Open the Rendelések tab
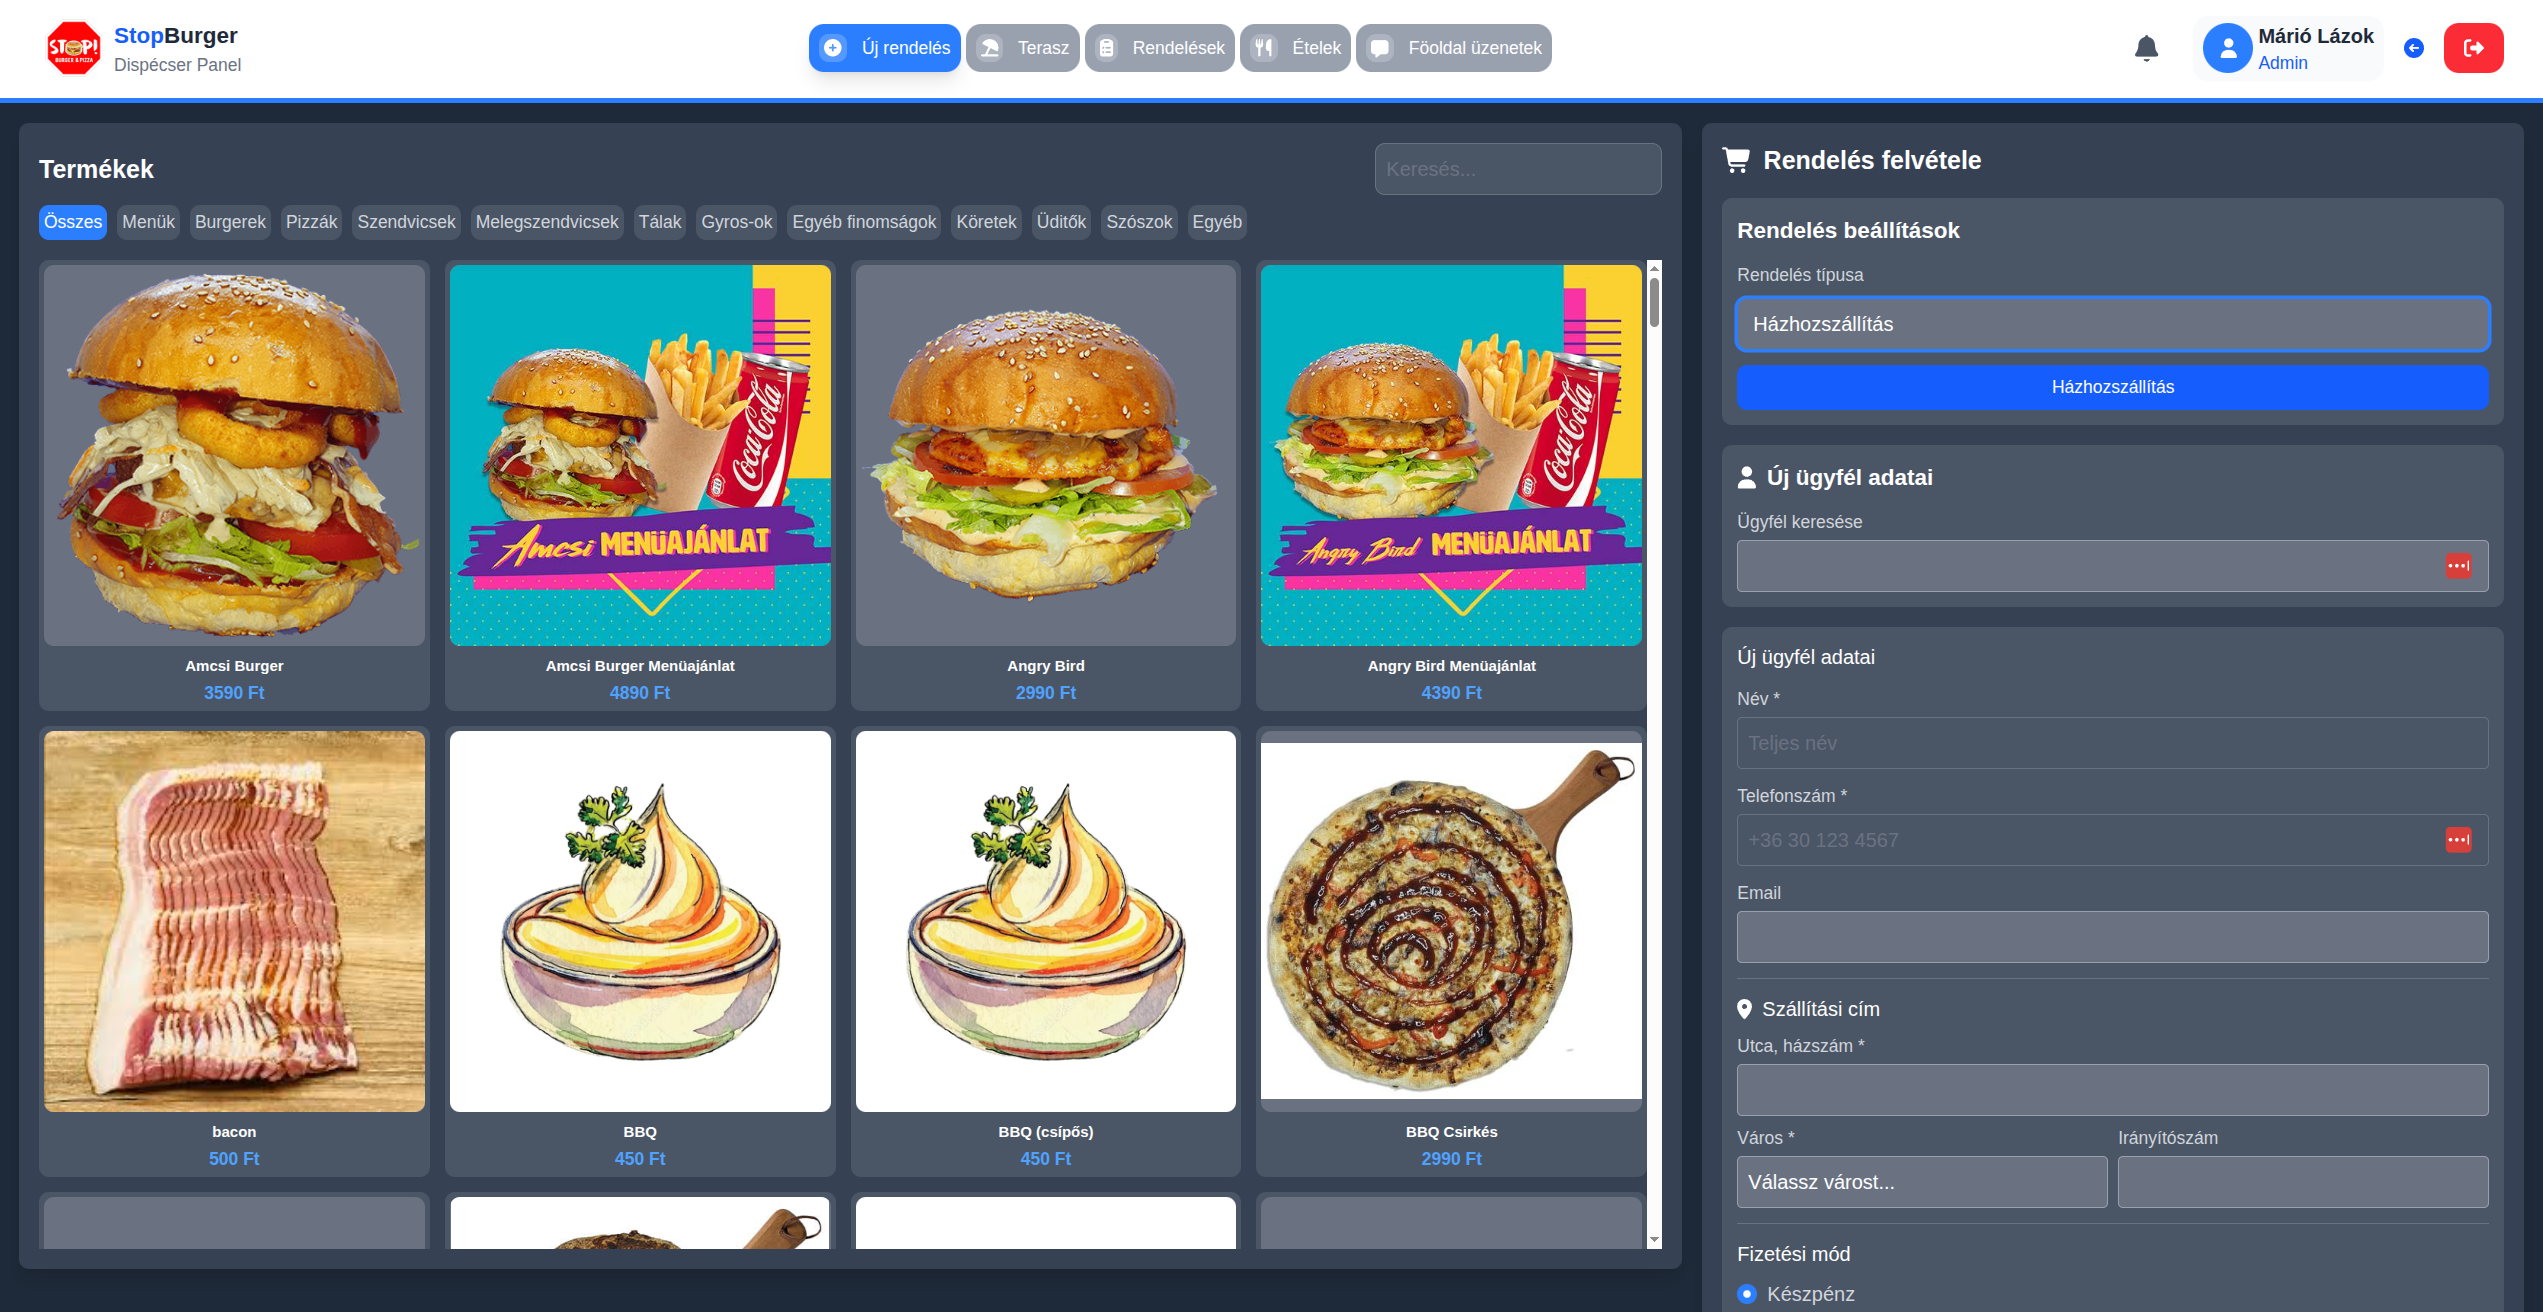This screenshot has width=2543, height=1312. click(1160, 48)
